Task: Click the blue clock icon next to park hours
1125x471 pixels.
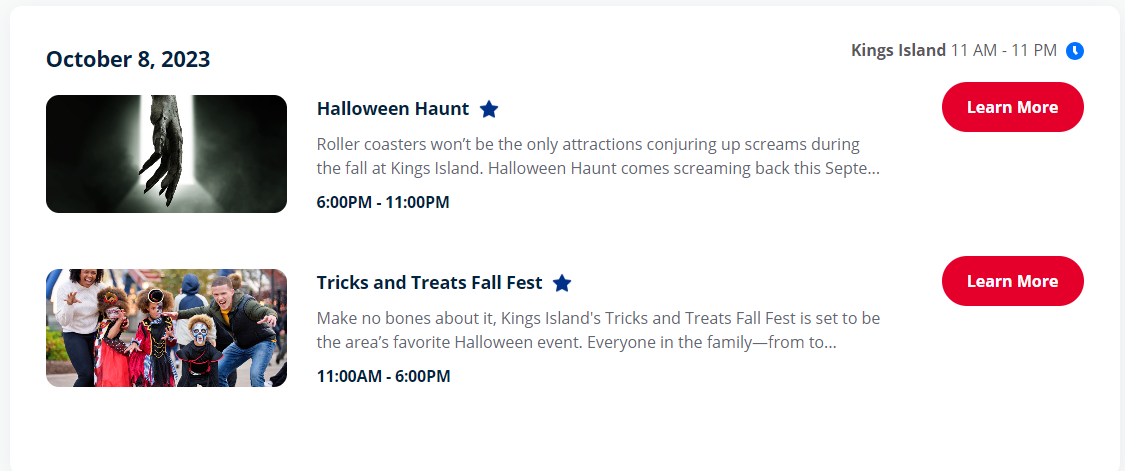Action: pyautogui.click(x=1075, y=51)
